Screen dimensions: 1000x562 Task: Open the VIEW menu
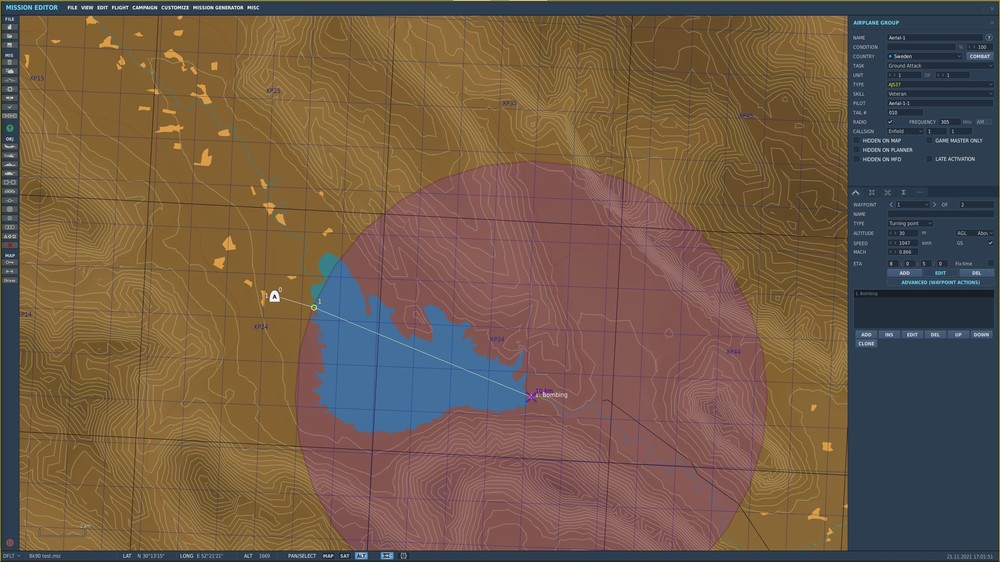tap(87, 8)
